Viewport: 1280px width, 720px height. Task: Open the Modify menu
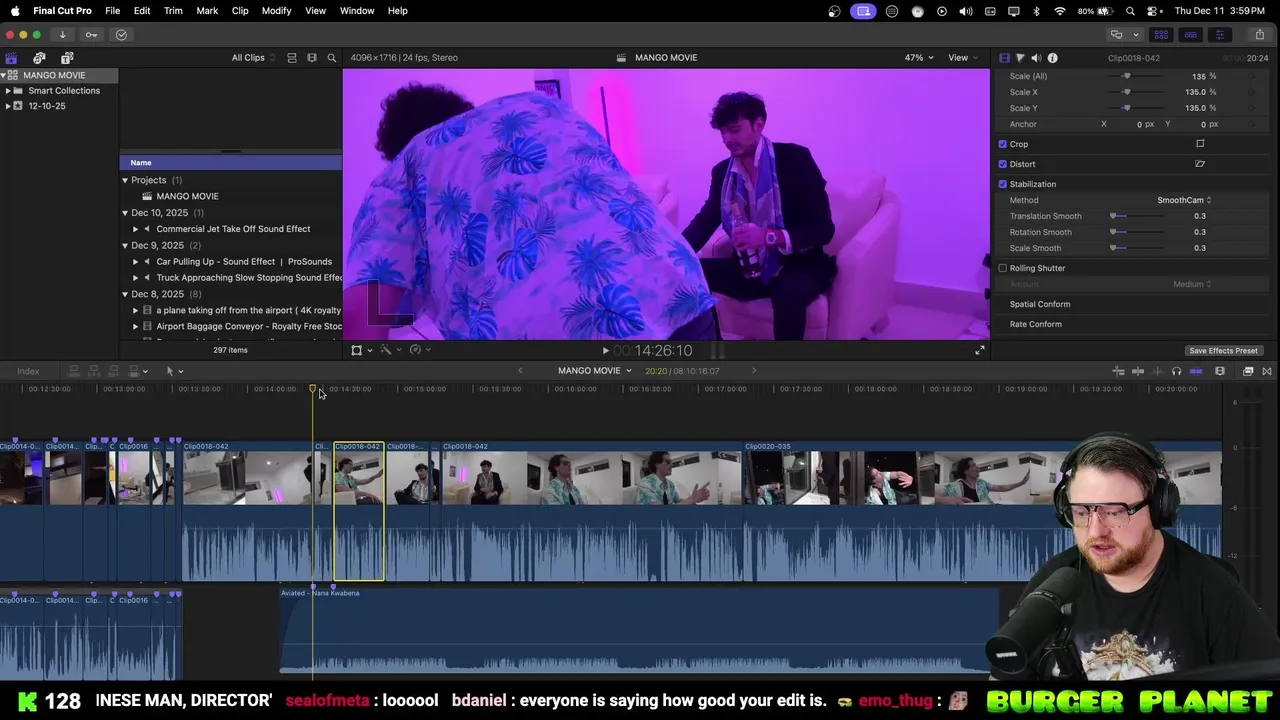coord(276,11)
